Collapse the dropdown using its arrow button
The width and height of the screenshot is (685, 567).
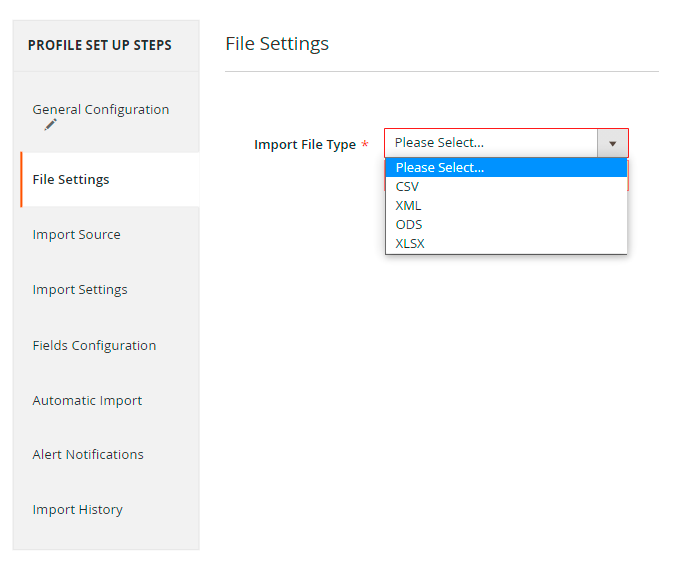pyautogui.click(x=612, y=143)
